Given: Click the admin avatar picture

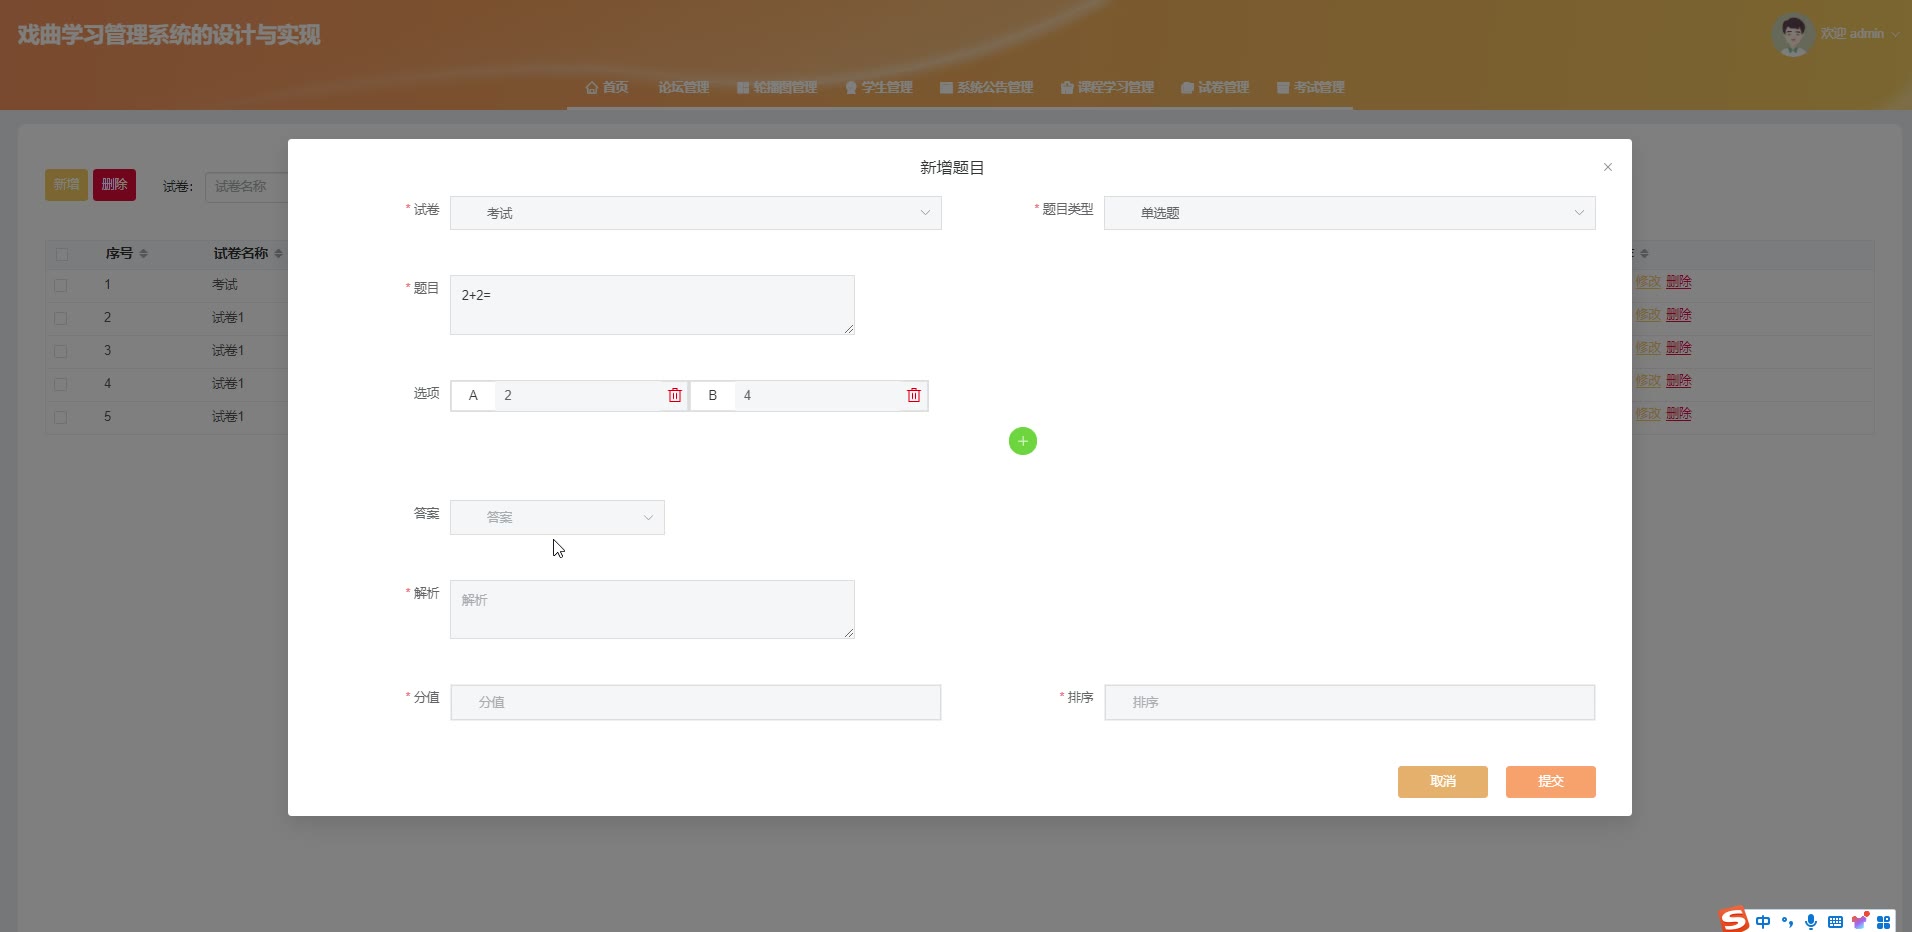Looking at the screenshot, I should coord(1793,35).
